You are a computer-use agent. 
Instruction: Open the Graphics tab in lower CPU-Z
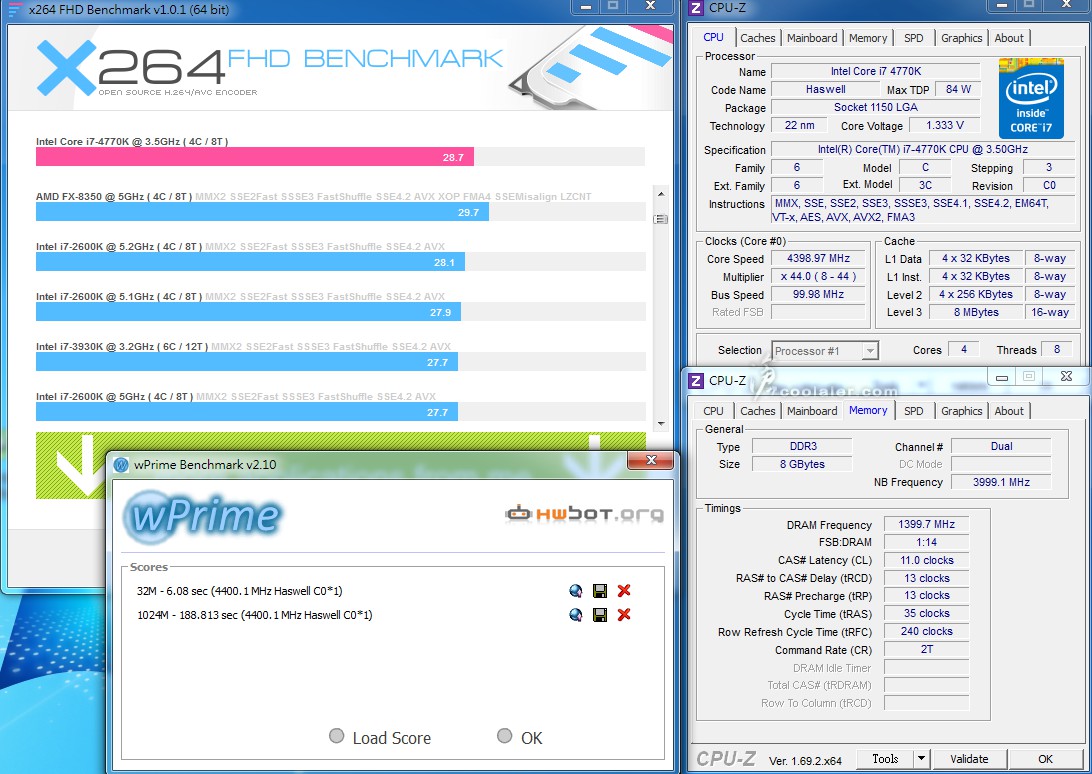(x=961, y=411)
